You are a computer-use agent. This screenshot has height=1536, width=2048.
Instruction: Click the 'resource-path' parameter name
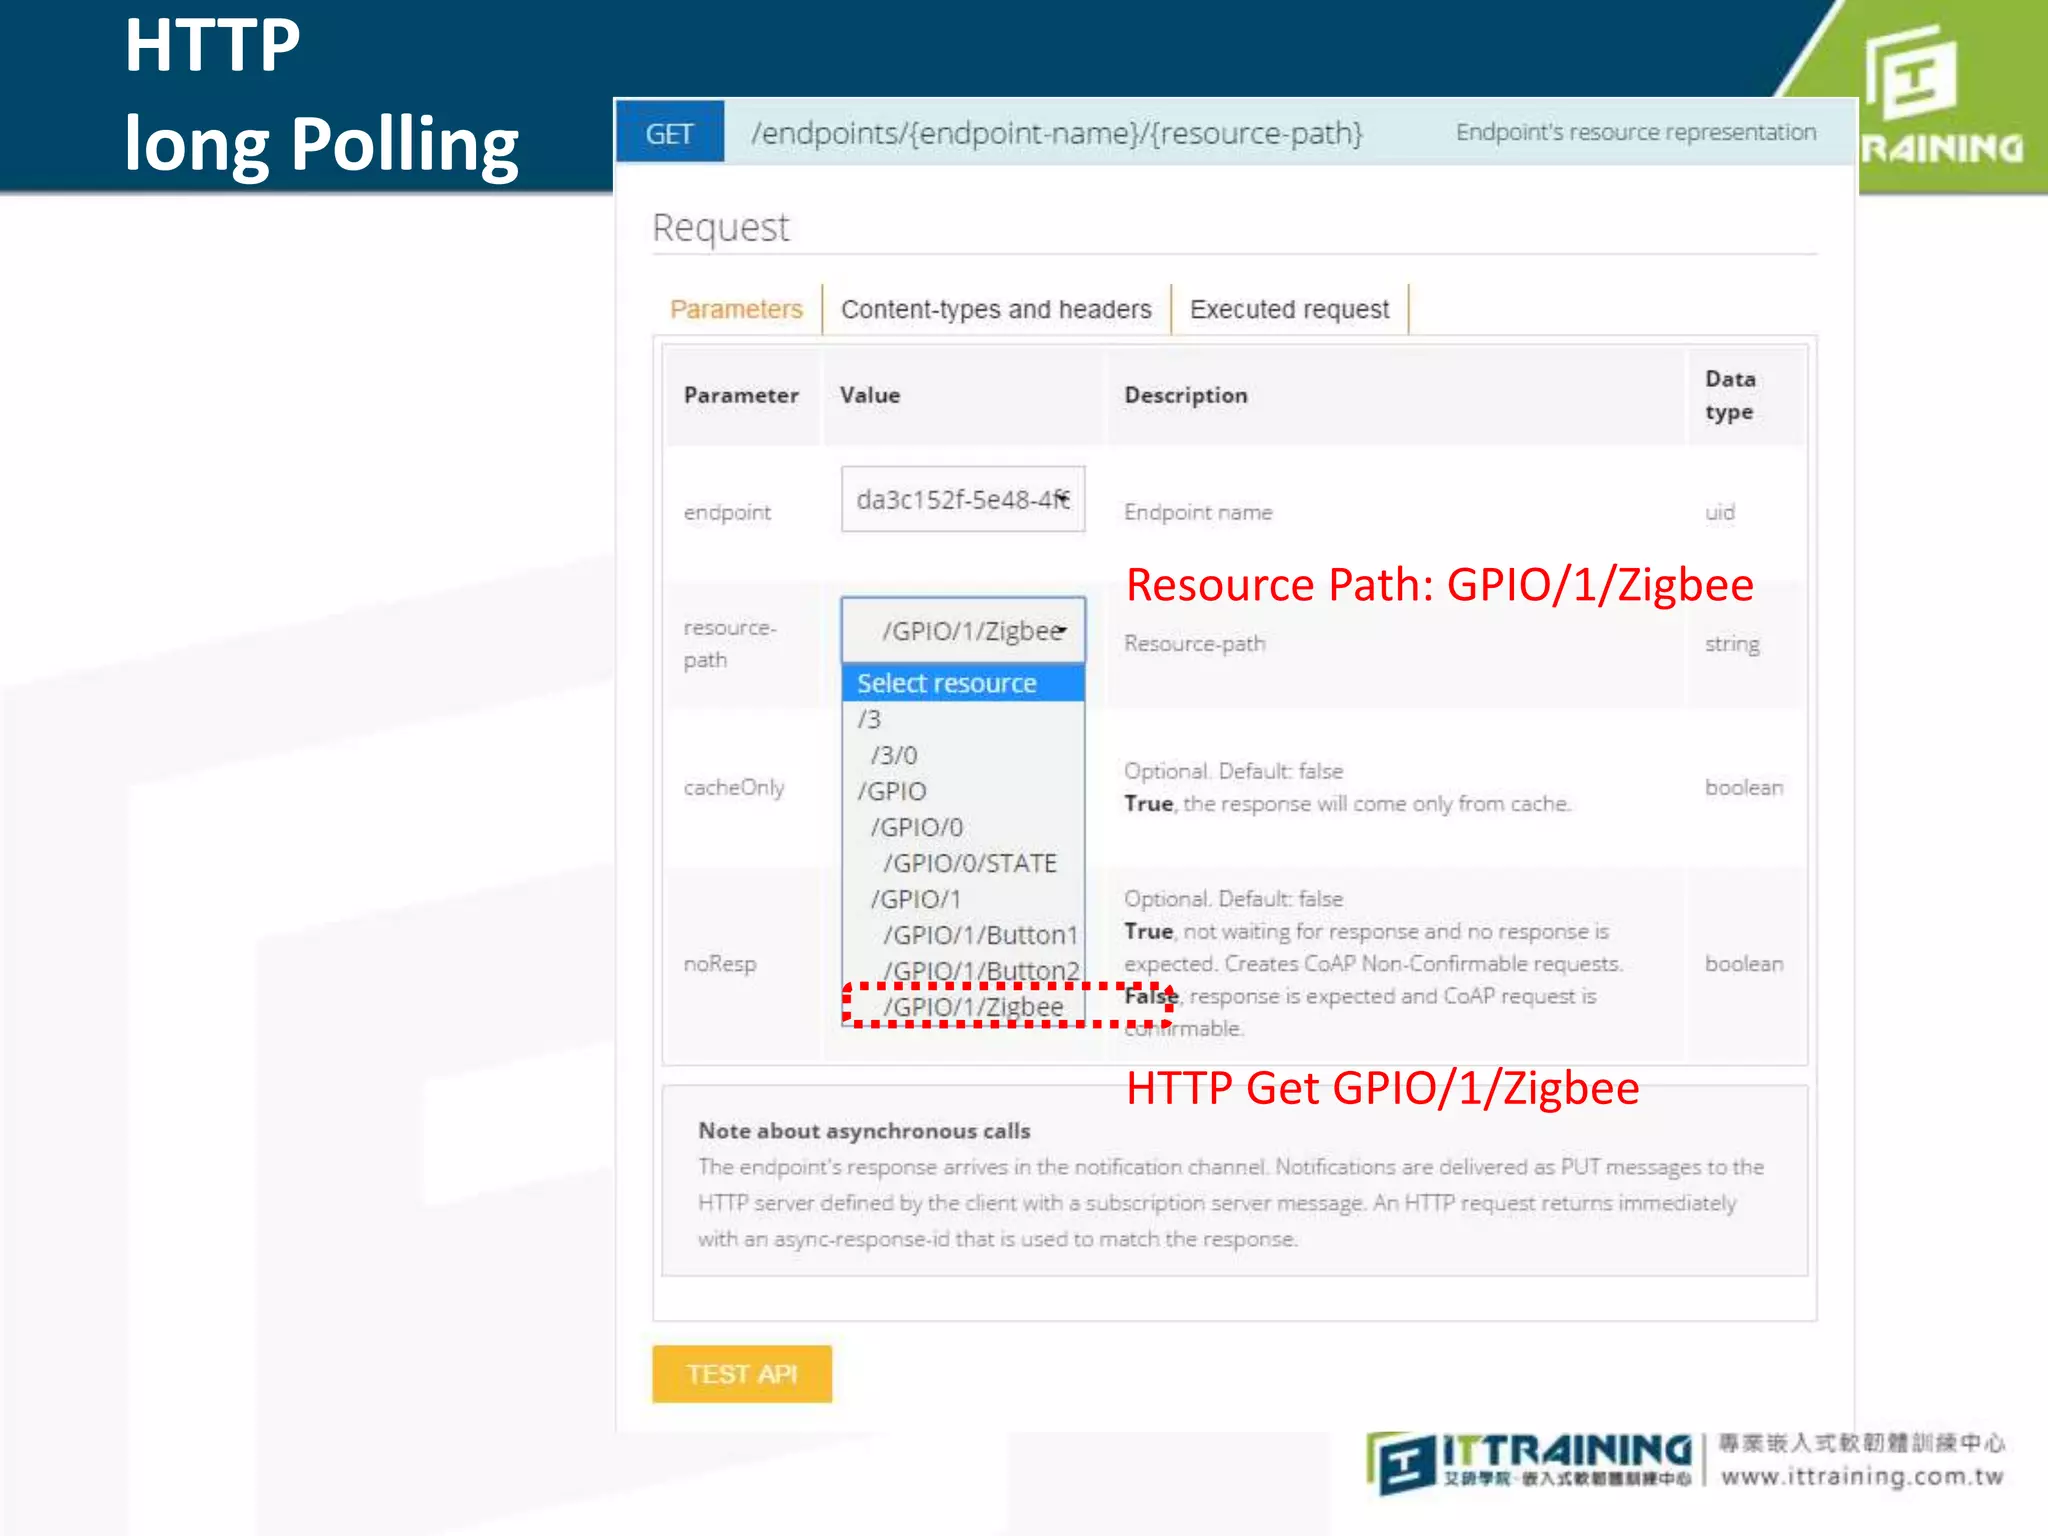pyautogui.click(x=730, y=643)
